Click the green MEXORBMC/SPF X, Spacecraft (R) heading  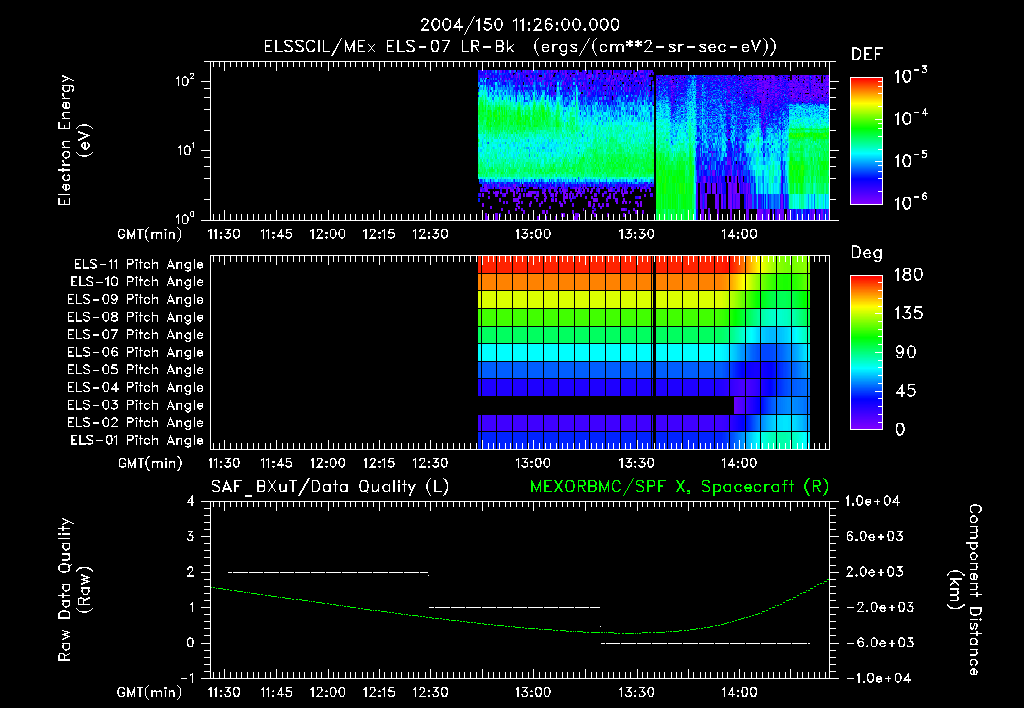(x=679, y=487)
